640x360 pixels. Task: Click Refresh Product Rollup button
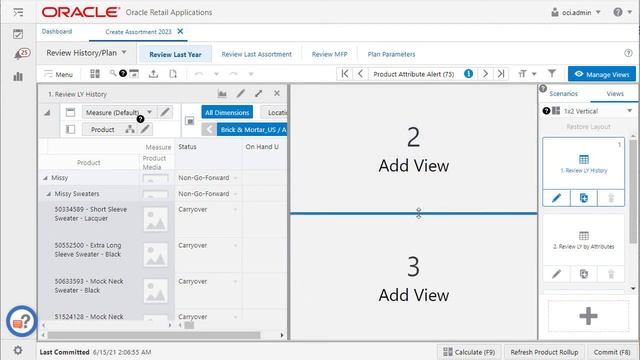tap(544, 352)
